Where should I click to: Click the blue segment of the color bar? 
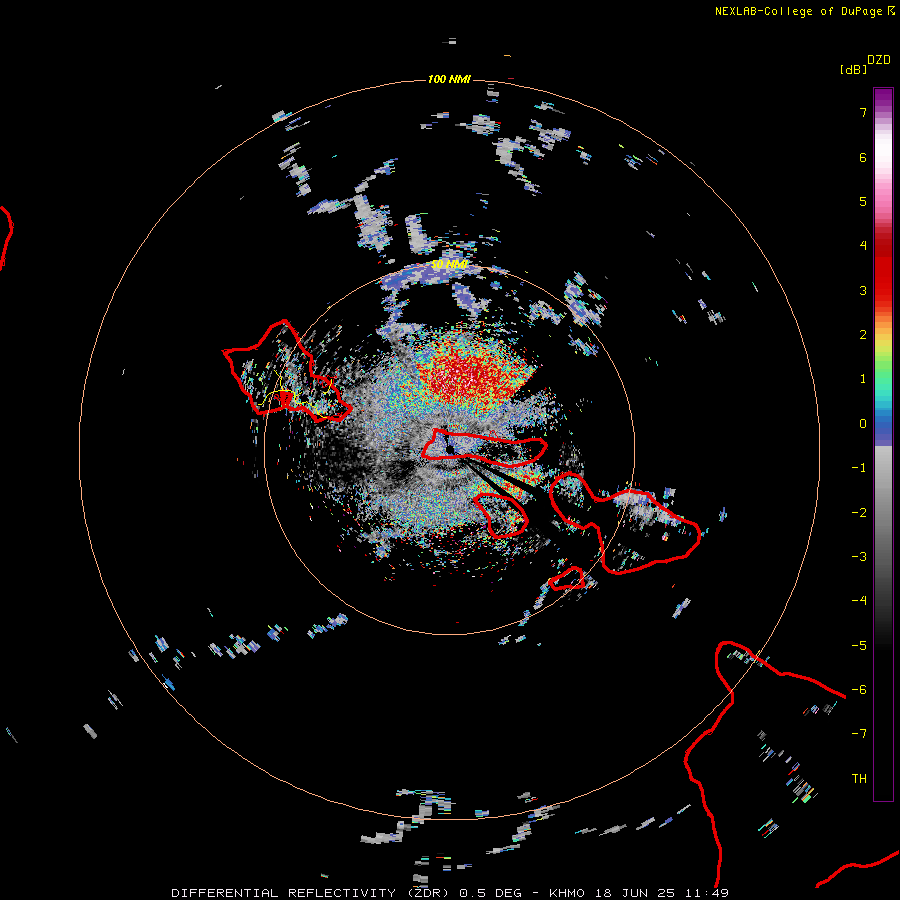[x=883, y=426]
